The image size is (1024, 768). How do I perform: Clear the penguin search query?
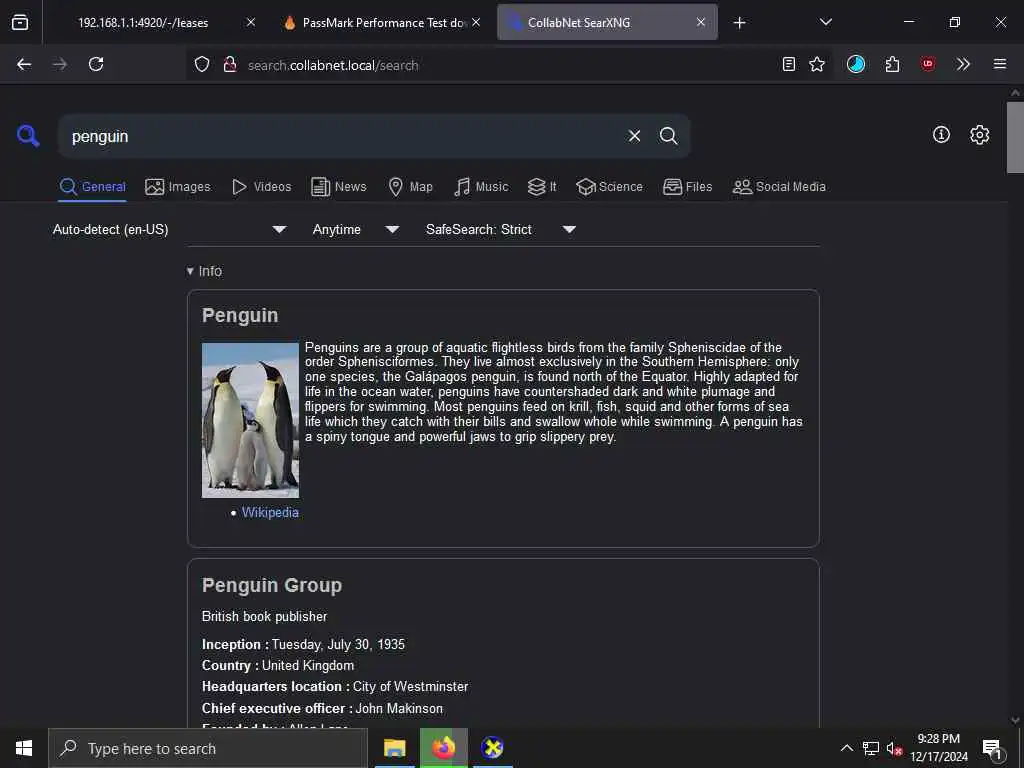[634, 136]
